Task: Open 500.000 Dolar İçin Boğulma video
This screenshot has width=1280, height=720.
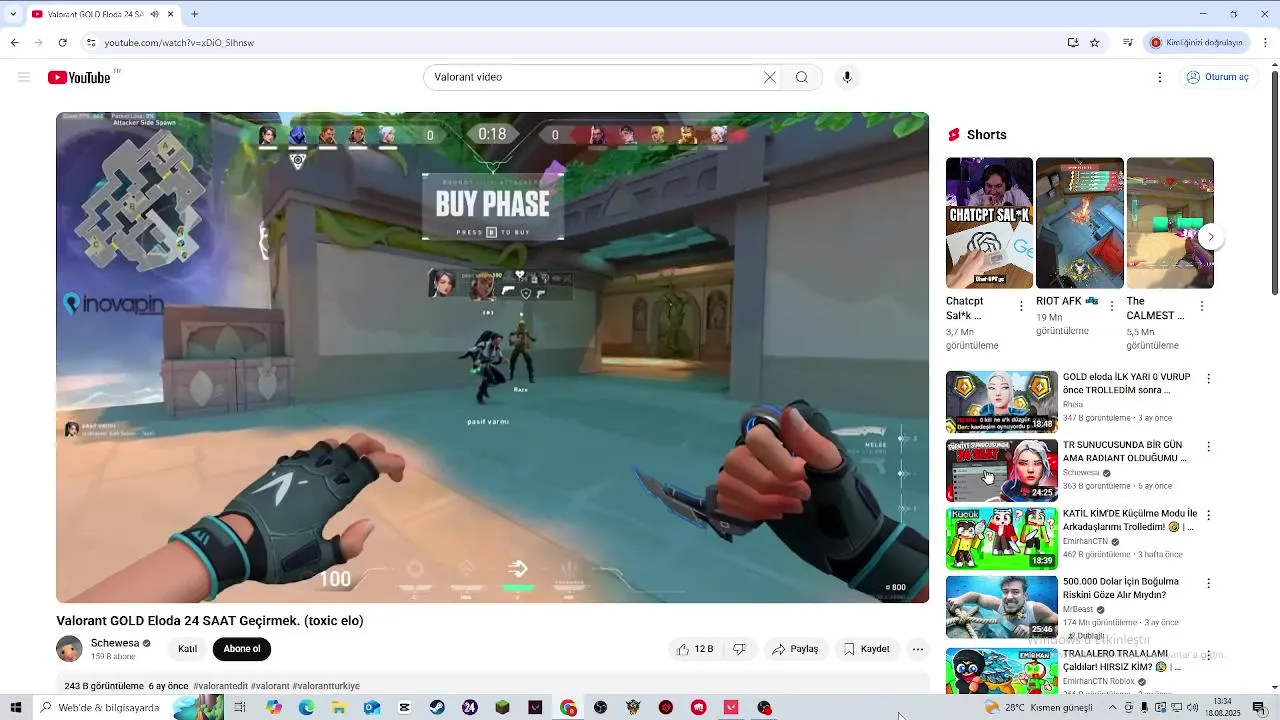Action: tap(1002, 606)
